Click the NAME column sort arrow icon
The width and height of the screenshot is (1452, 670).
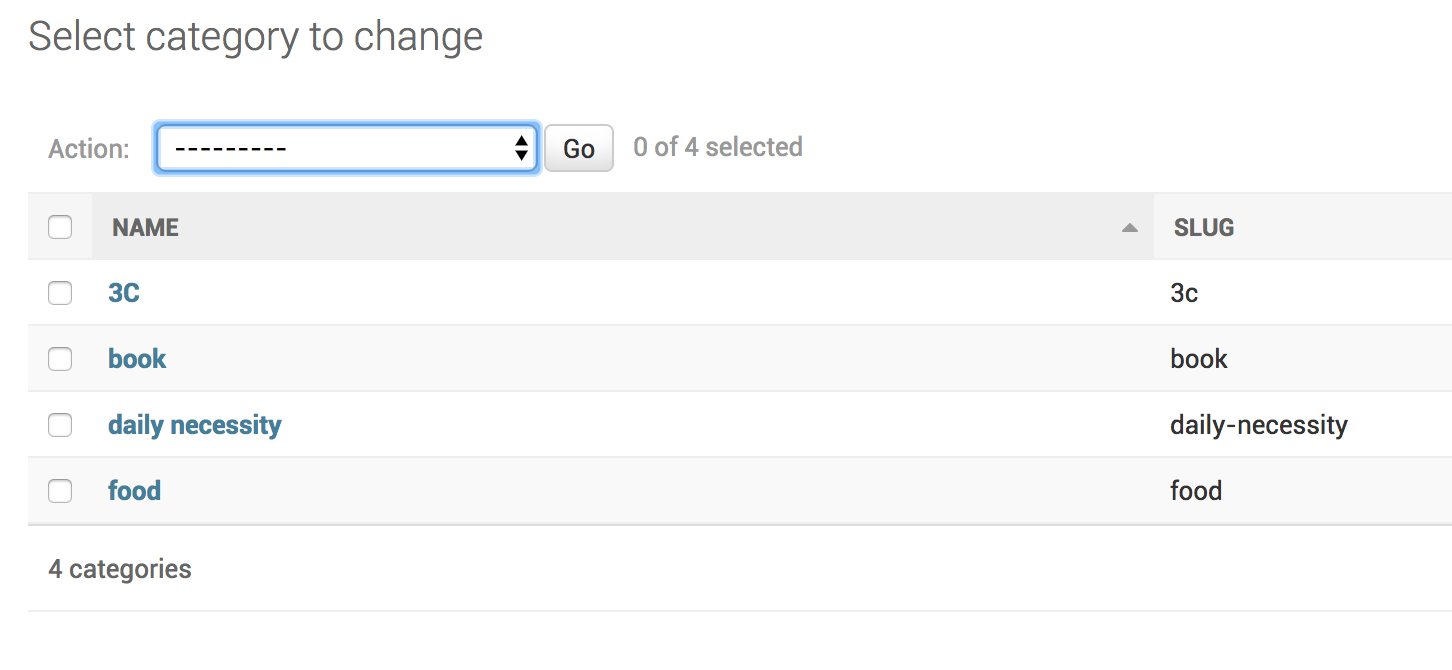point(1129,228)
